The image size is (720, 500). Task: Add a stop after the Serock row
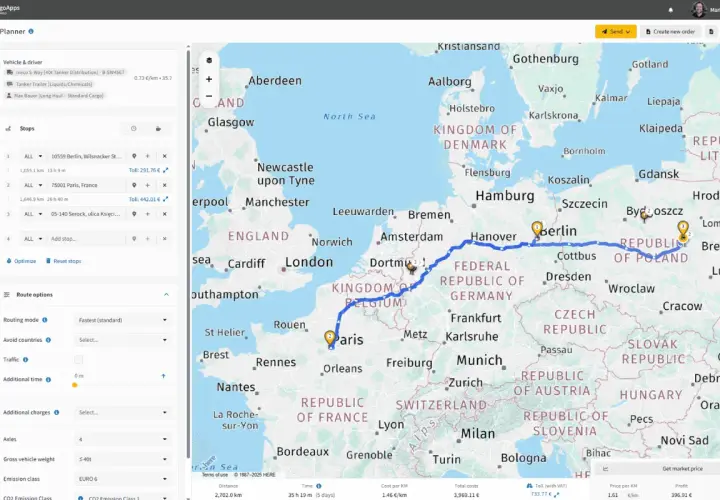pos(147,214)
